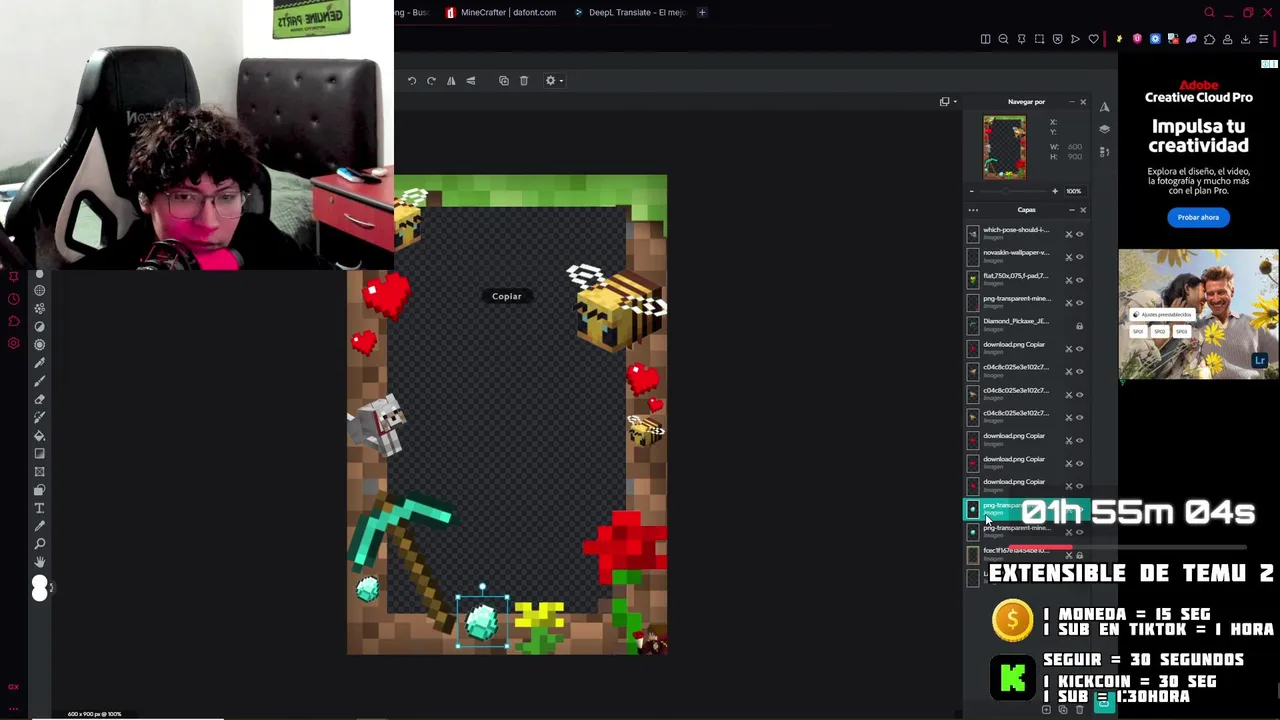Viewport: 1280px width, 720px height.
Task: Click the Undo arrow in the top toolbar
Action: 411,81
